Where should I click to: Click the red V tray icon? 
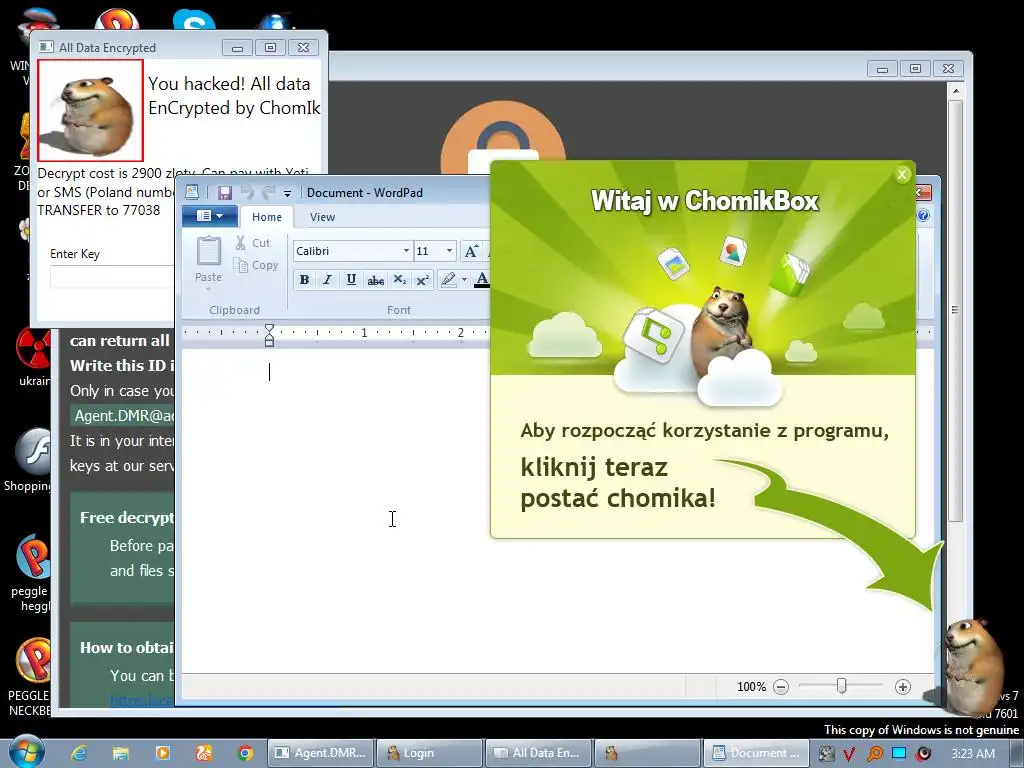tap(849, 754)
